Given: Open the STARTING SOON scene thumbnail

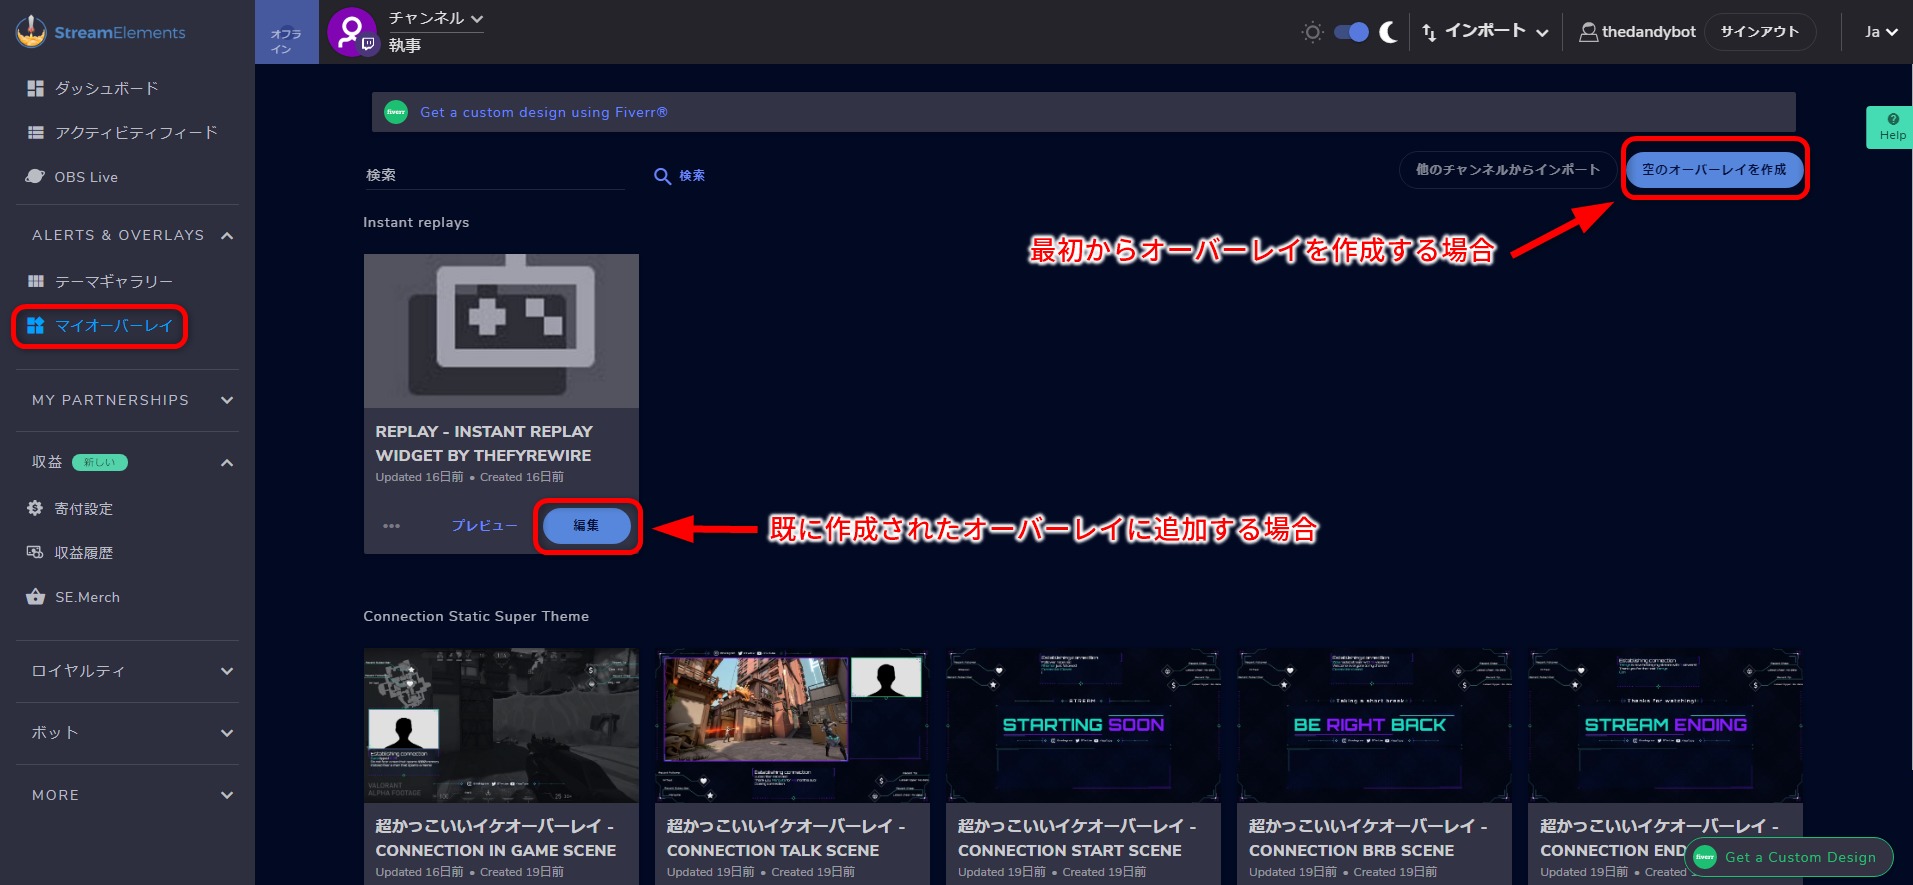Looking at the screenshot, I should pos(1083,726).
